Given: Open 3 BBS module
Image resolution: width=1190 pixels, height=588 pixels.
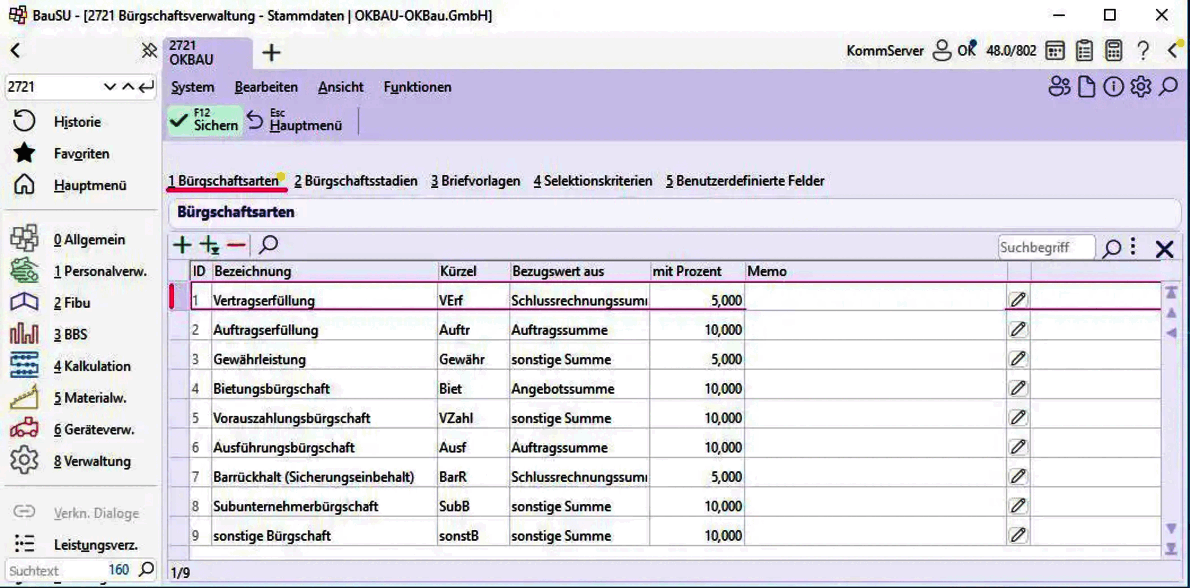Looking at the screenshot, I should click(x=70, y=335).
